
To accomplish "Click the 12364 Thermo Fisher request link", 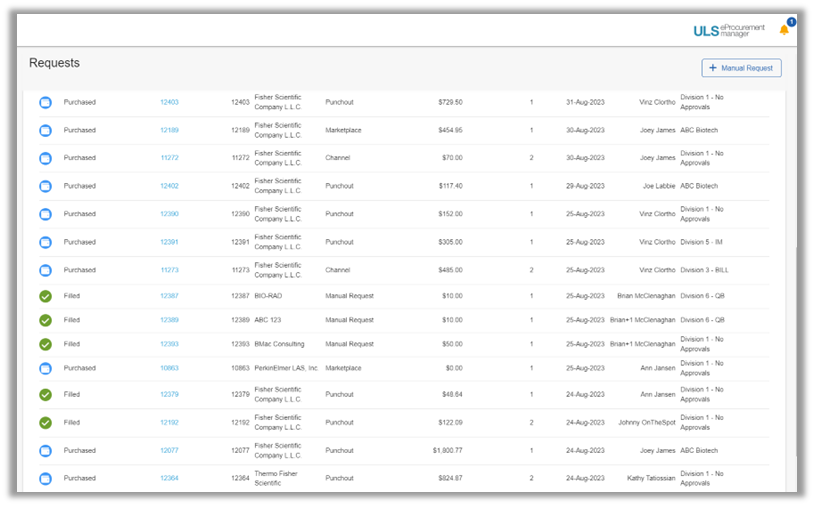I will [169, 478].
